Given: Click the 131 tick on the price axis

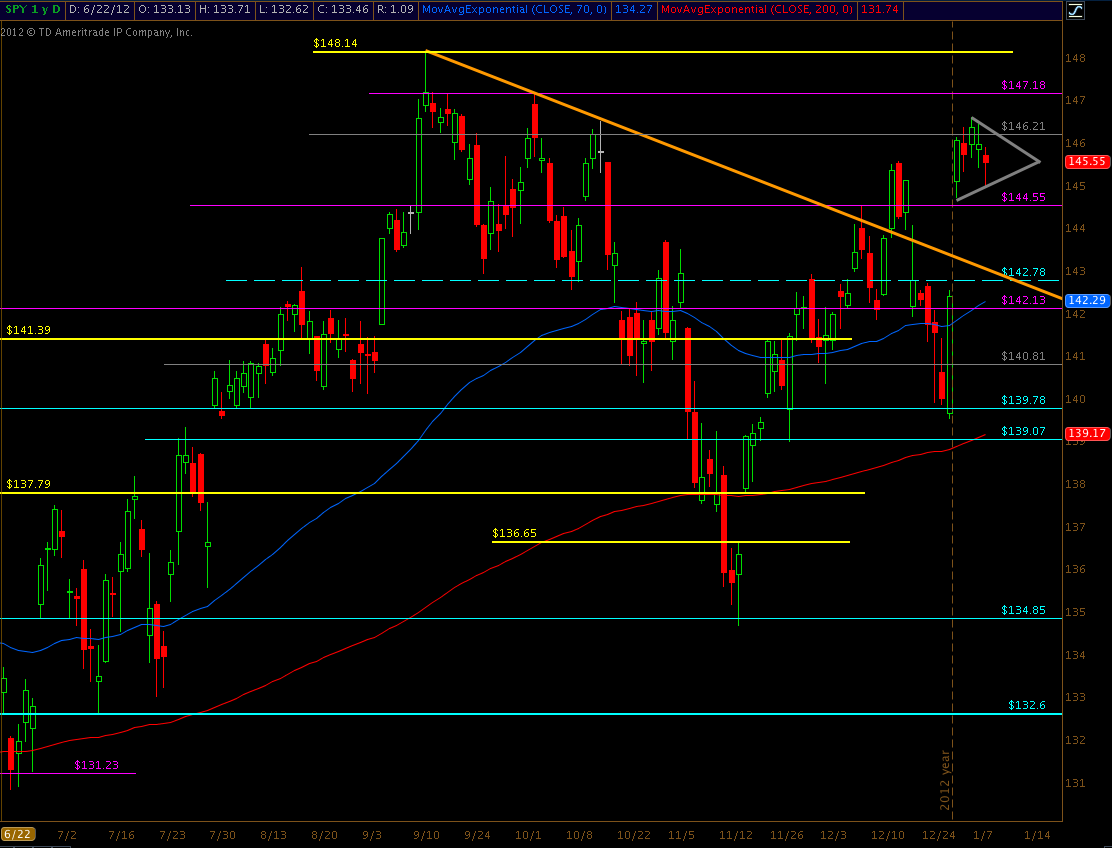Looking at the screenshot, I should pos(1075,783).
